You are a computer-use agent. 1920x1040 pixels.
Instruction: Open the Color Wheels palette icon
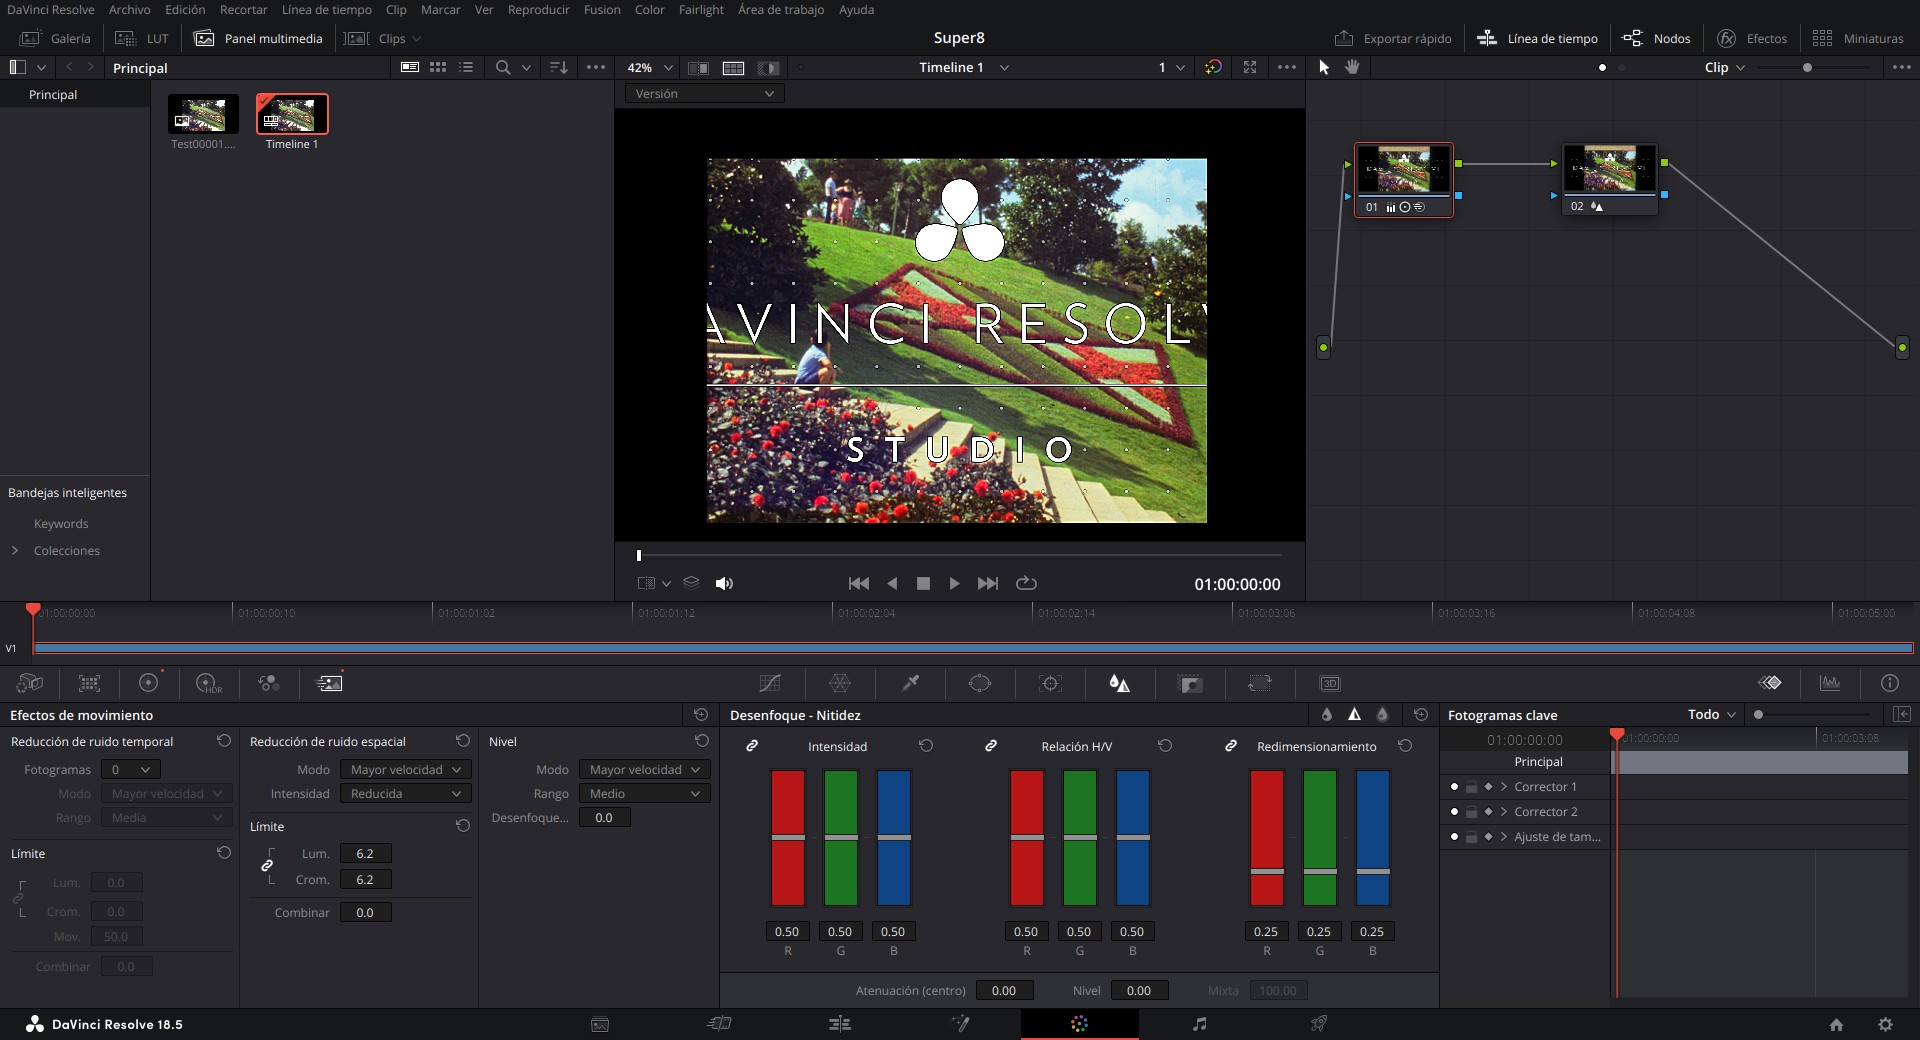point(148,683)
